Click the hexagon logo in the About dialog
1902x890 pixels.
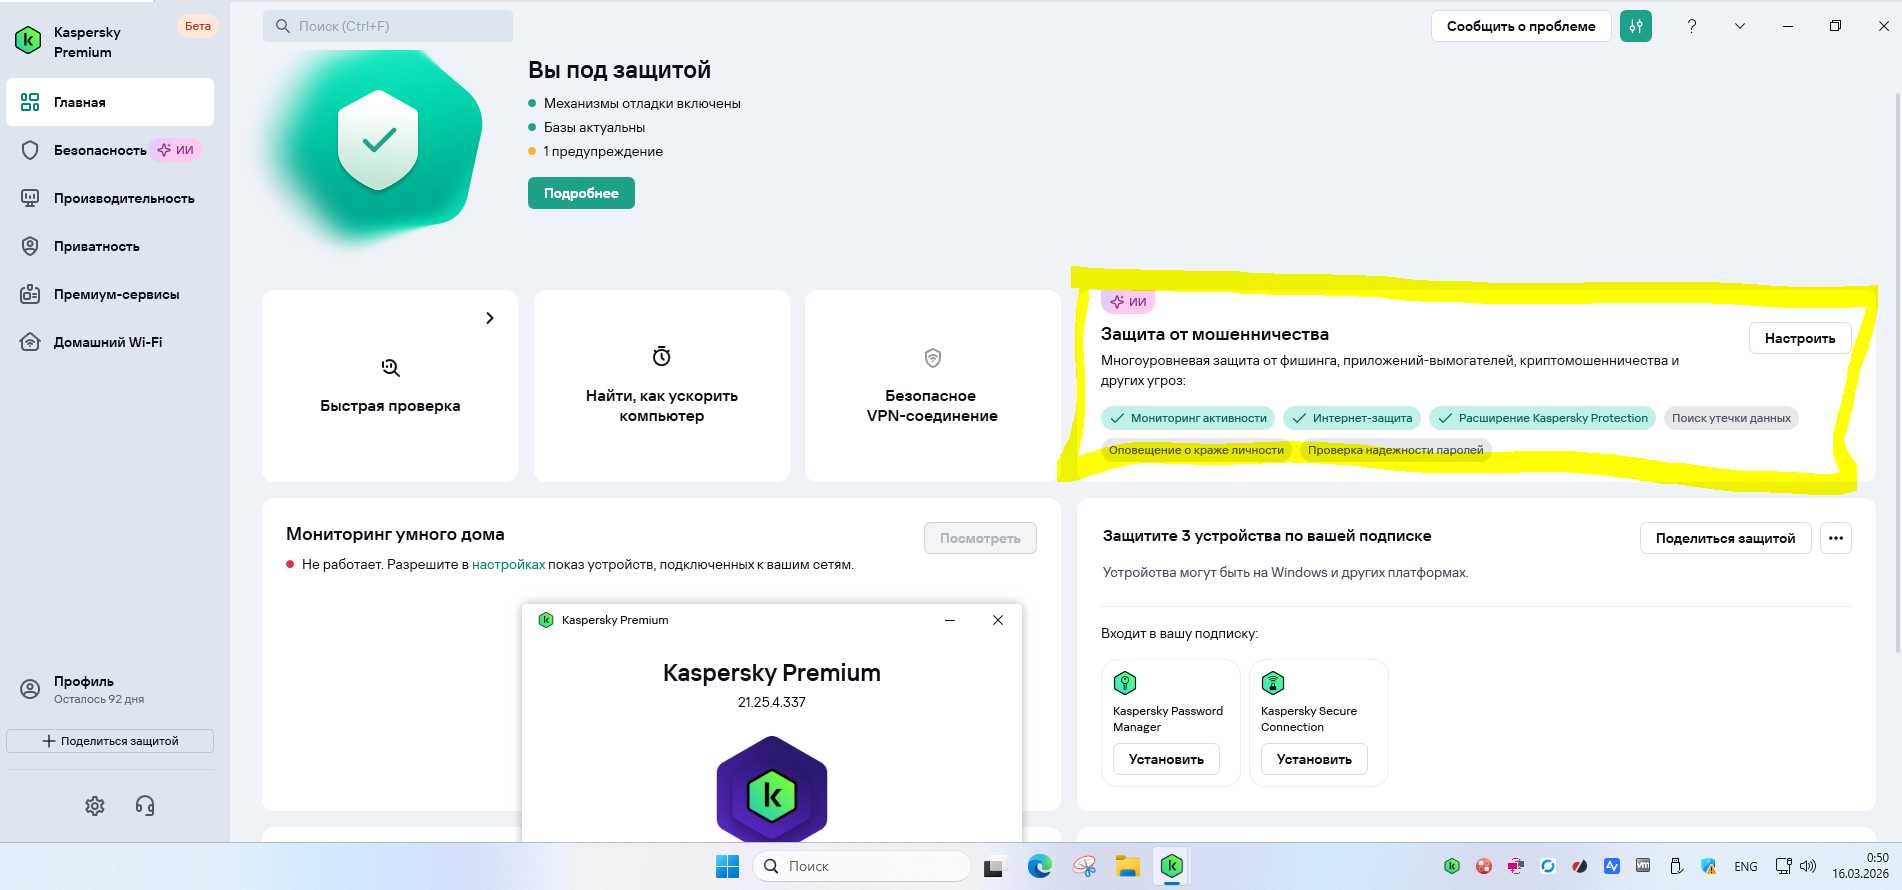click(772, 789)
